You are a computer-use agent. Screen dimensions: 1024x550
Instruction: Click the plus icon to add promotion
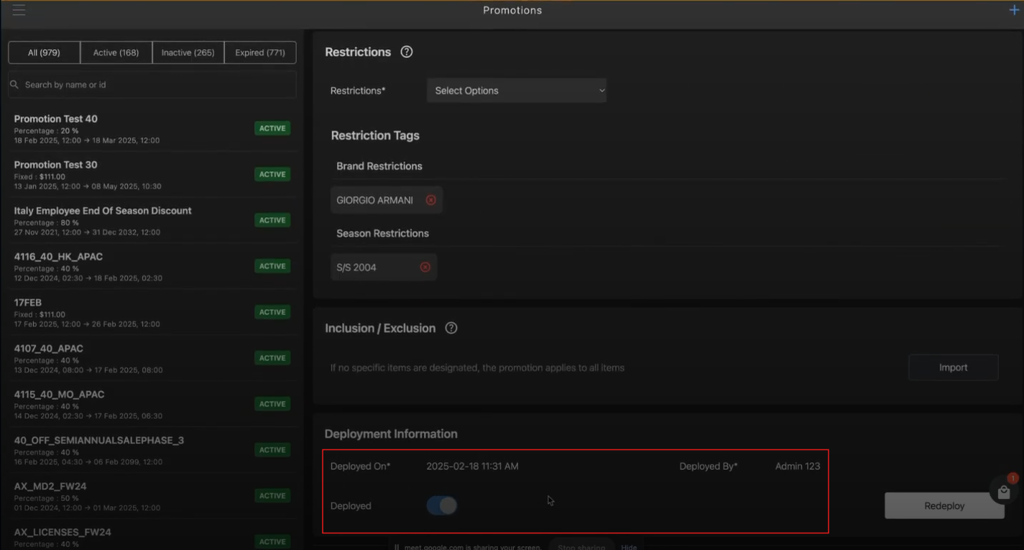coord(1014,10)
